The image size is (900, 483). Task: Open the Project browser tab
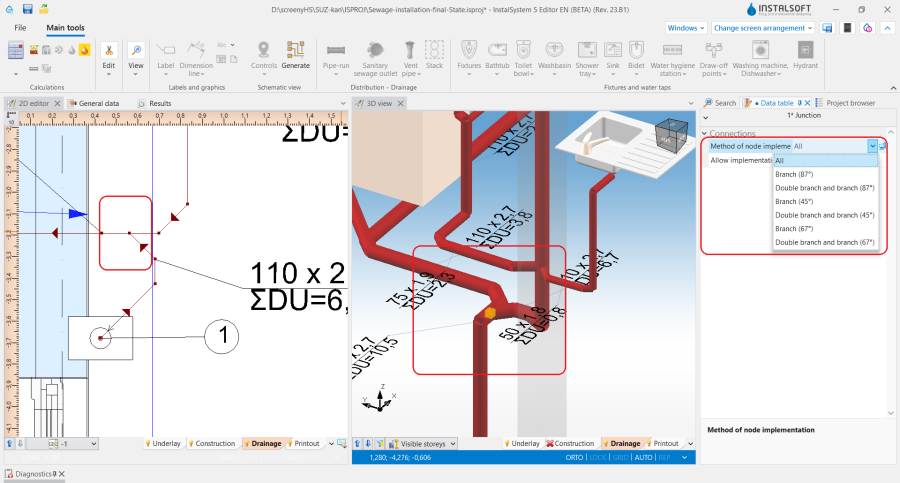pos(845,103)
